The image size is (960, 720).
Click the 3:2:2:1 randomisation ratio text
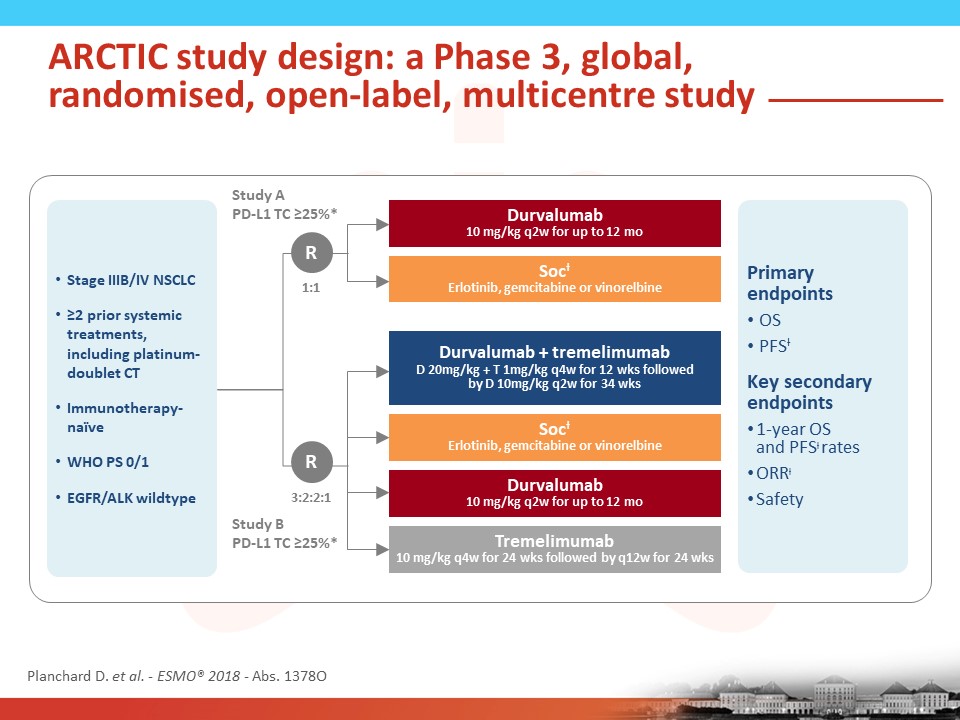click(311, 497)
